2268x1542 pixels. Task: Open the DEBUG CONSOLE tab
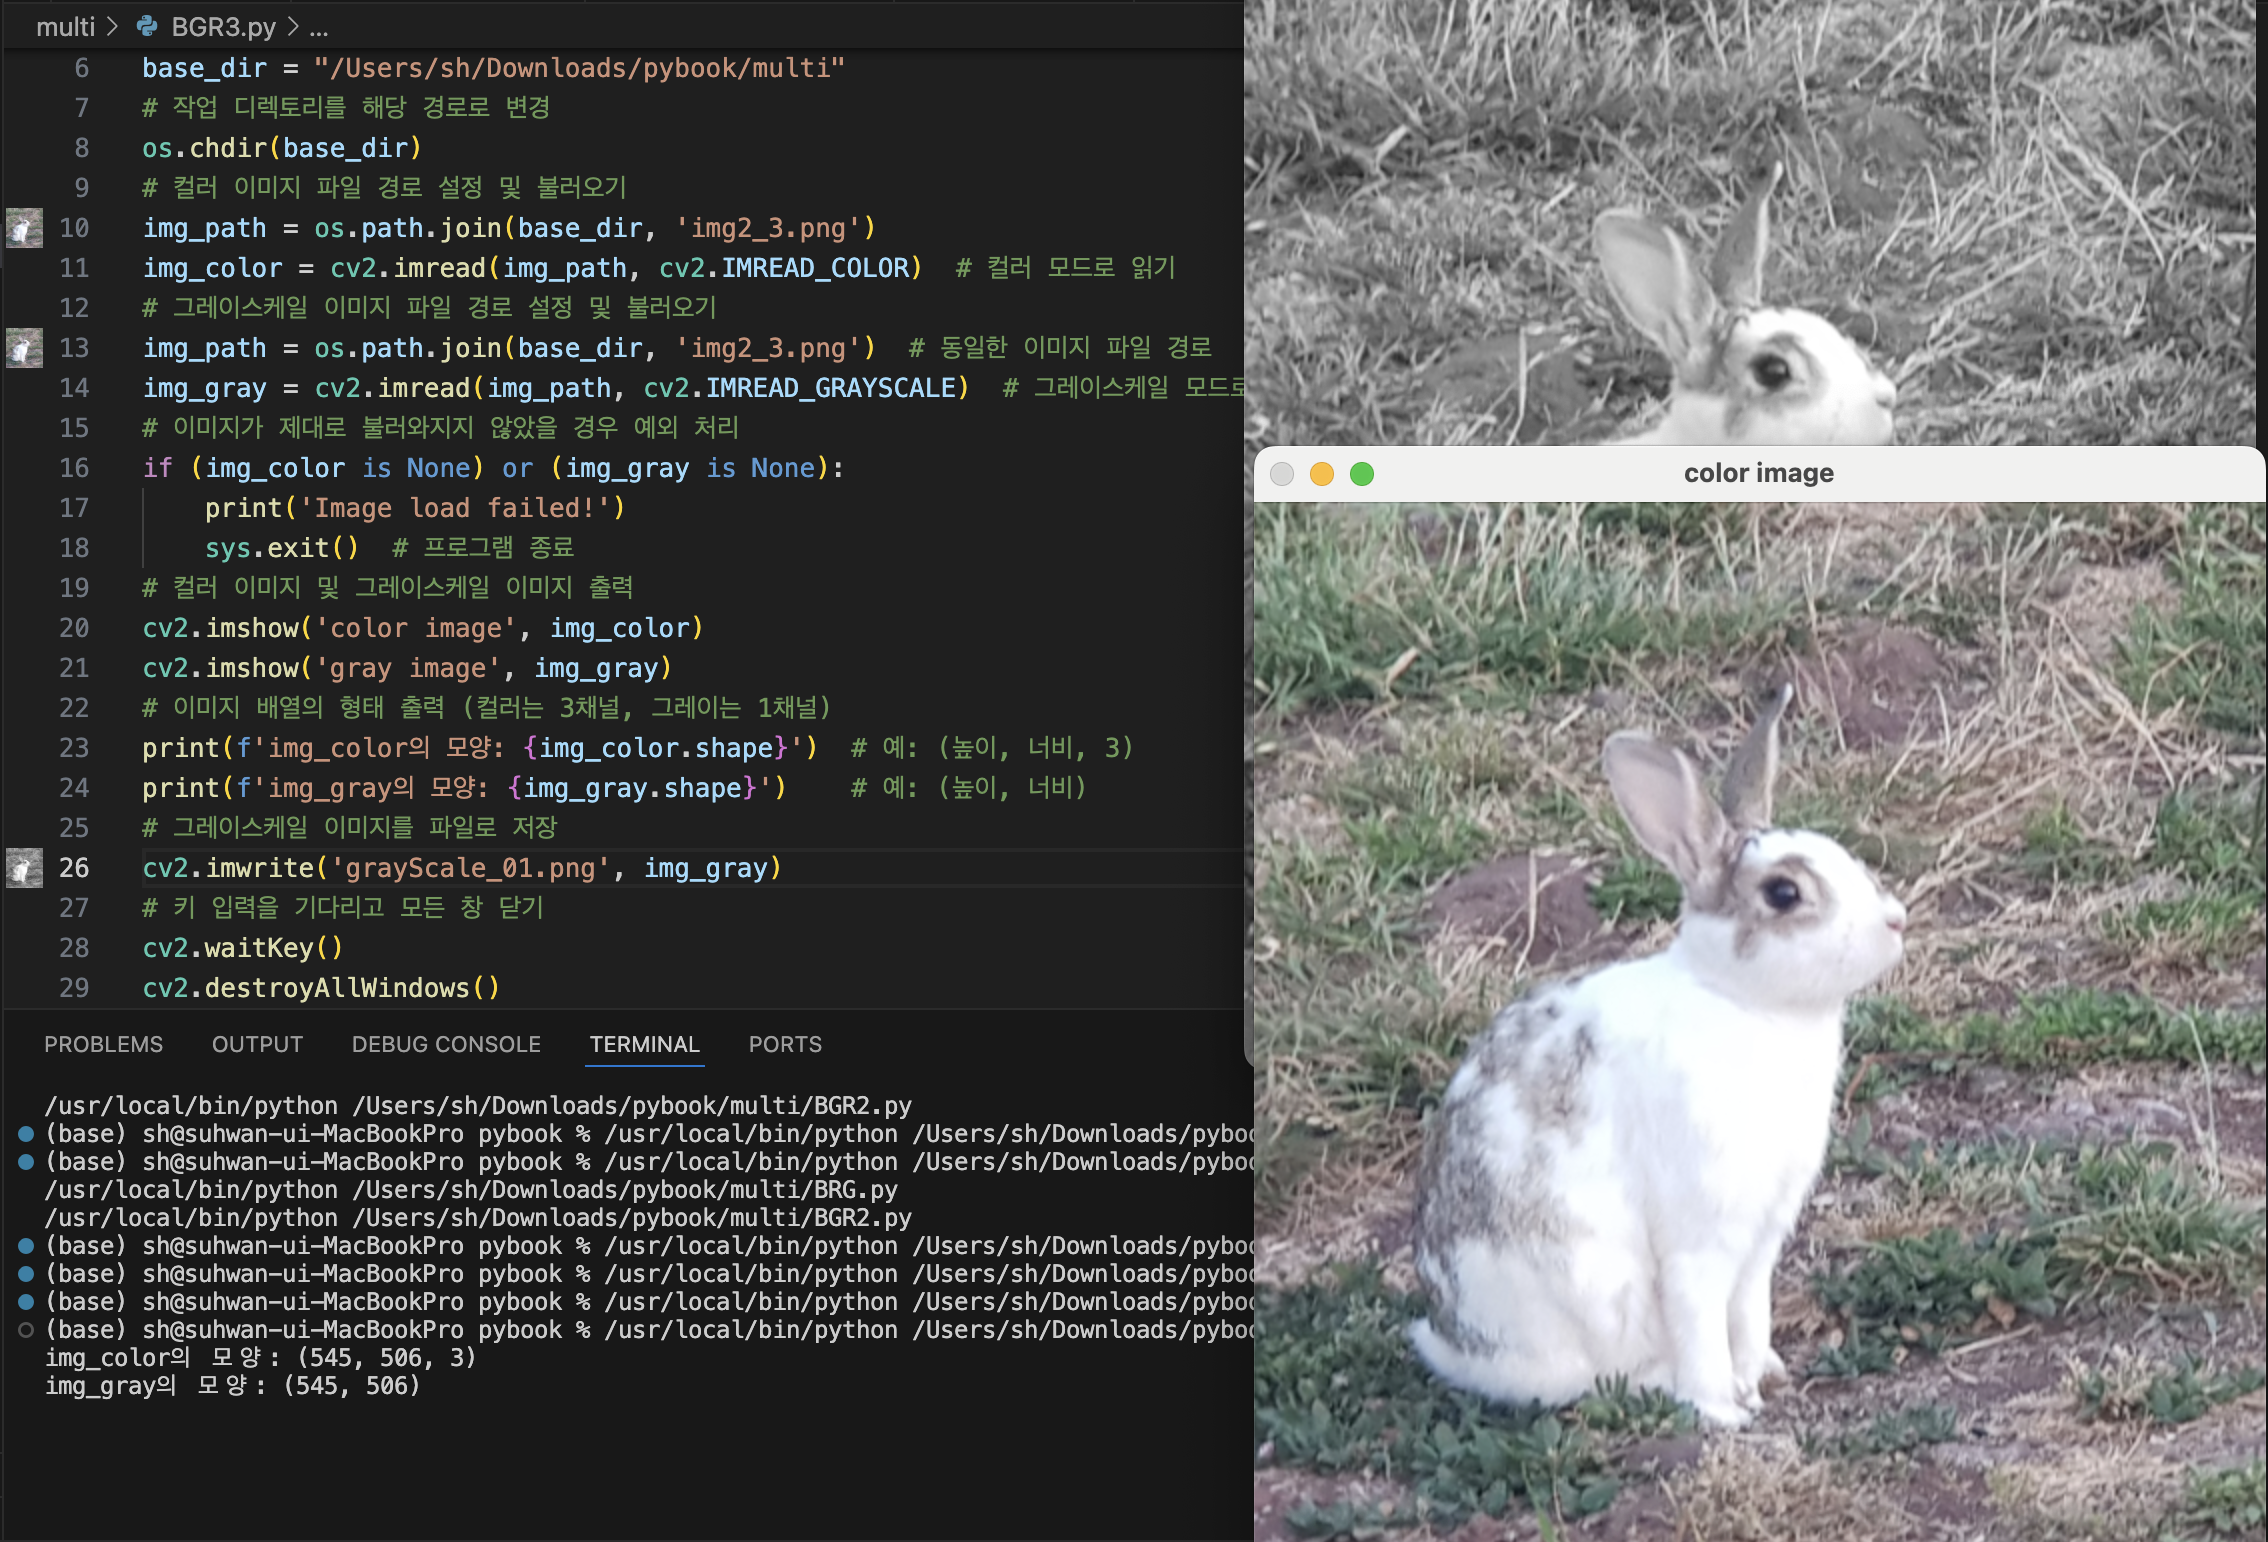click(446, 1044)
